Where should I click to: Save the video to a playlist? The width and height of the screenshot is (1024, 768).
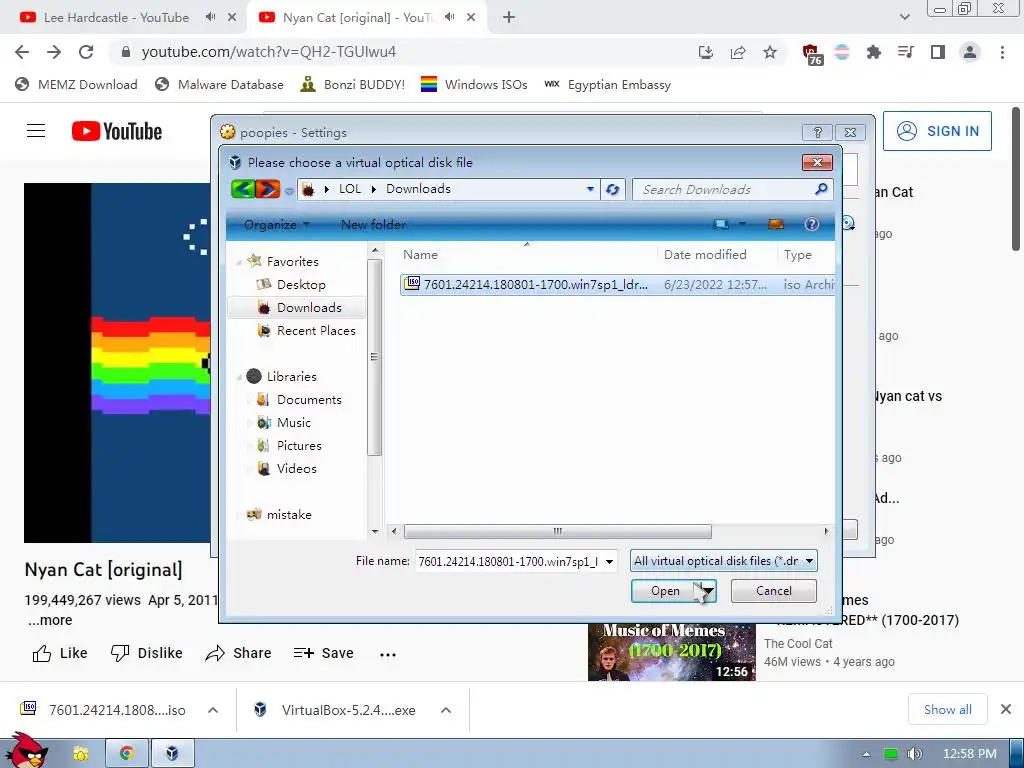(324, 653)
